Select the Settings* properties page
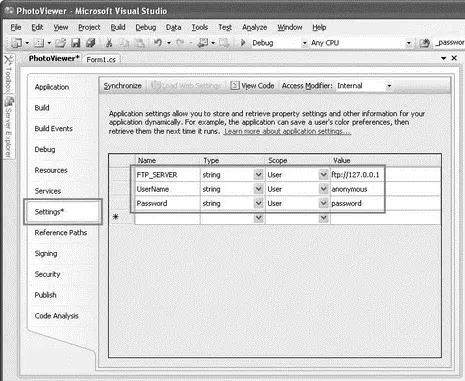 click(x=63, y=212)
